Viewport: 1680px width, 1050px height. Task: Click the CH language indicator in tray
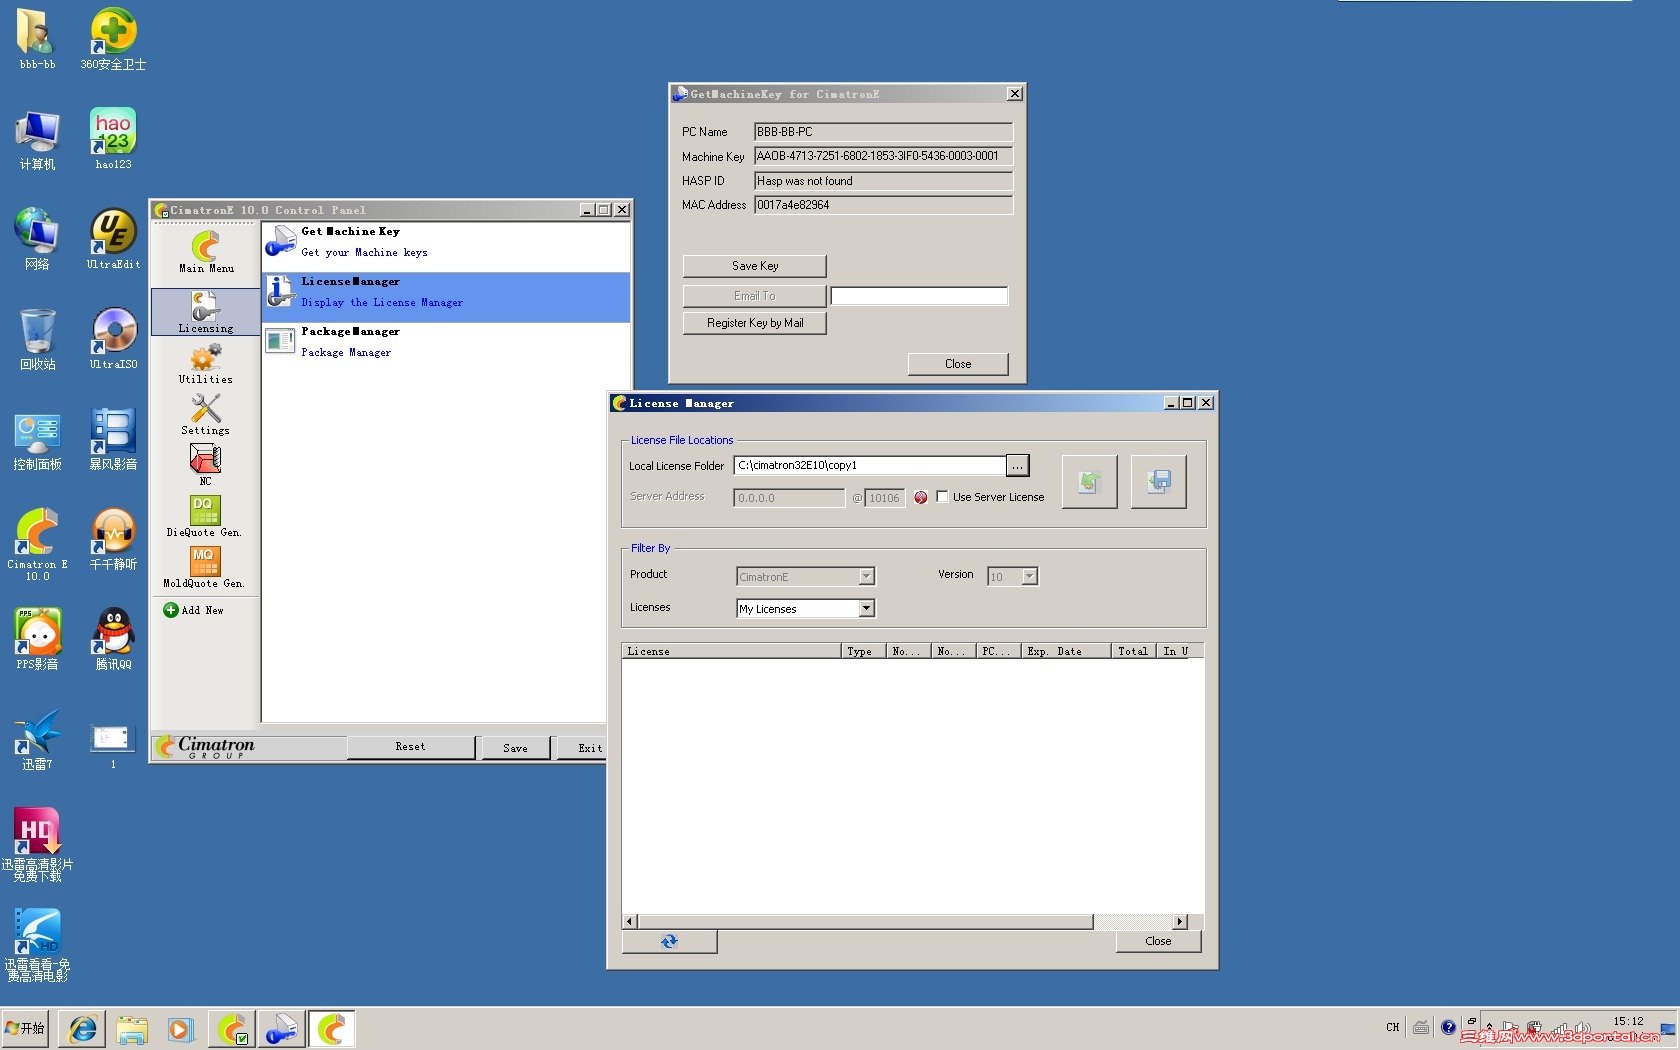[1393, 1027]
